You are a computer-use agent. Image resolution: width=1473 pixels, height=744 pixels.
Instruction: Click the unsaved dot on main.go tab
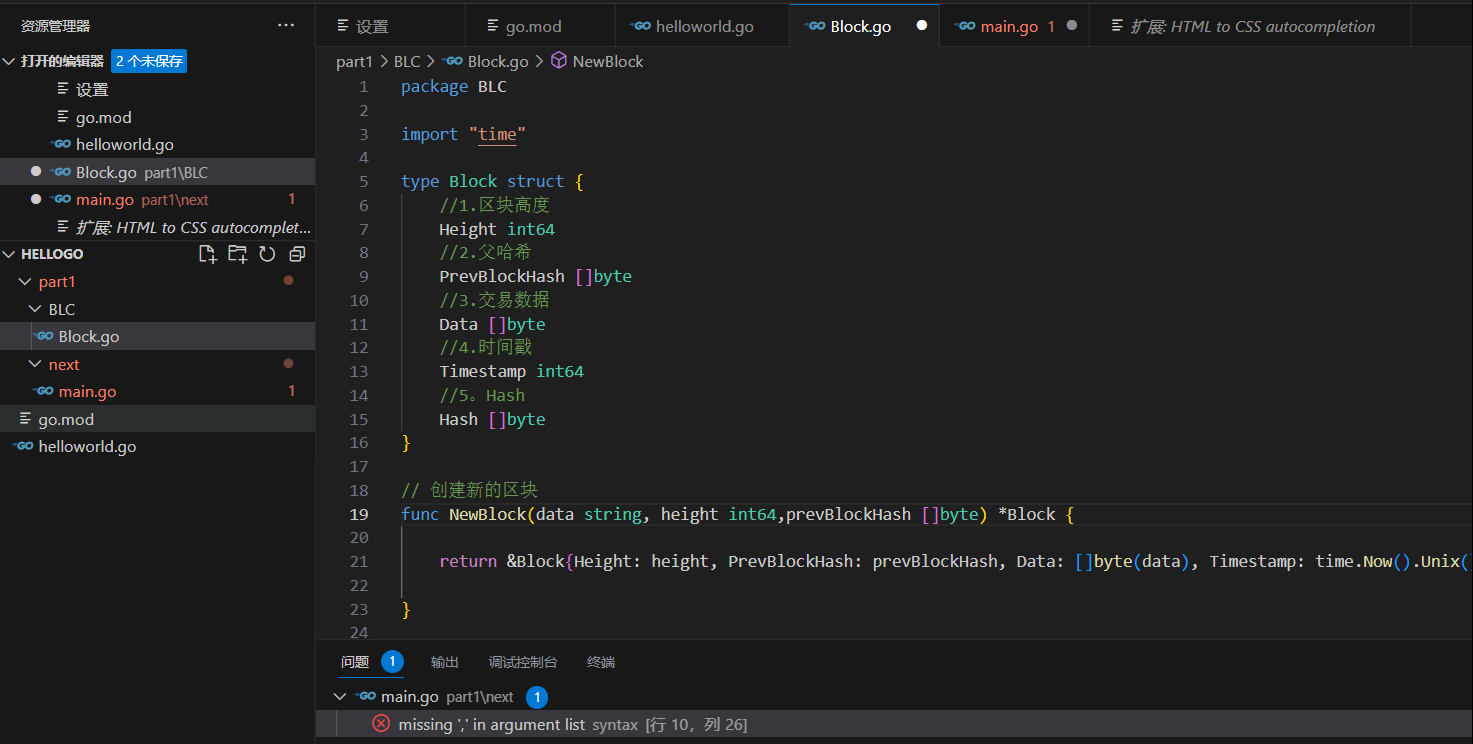(1072, 26)
